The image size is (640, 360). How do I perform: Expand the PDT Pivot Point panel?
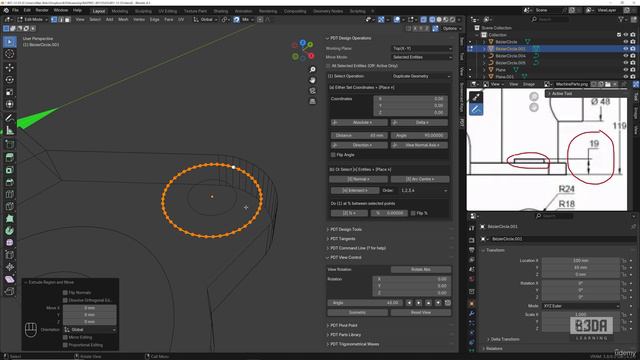(x=343, y=325)
